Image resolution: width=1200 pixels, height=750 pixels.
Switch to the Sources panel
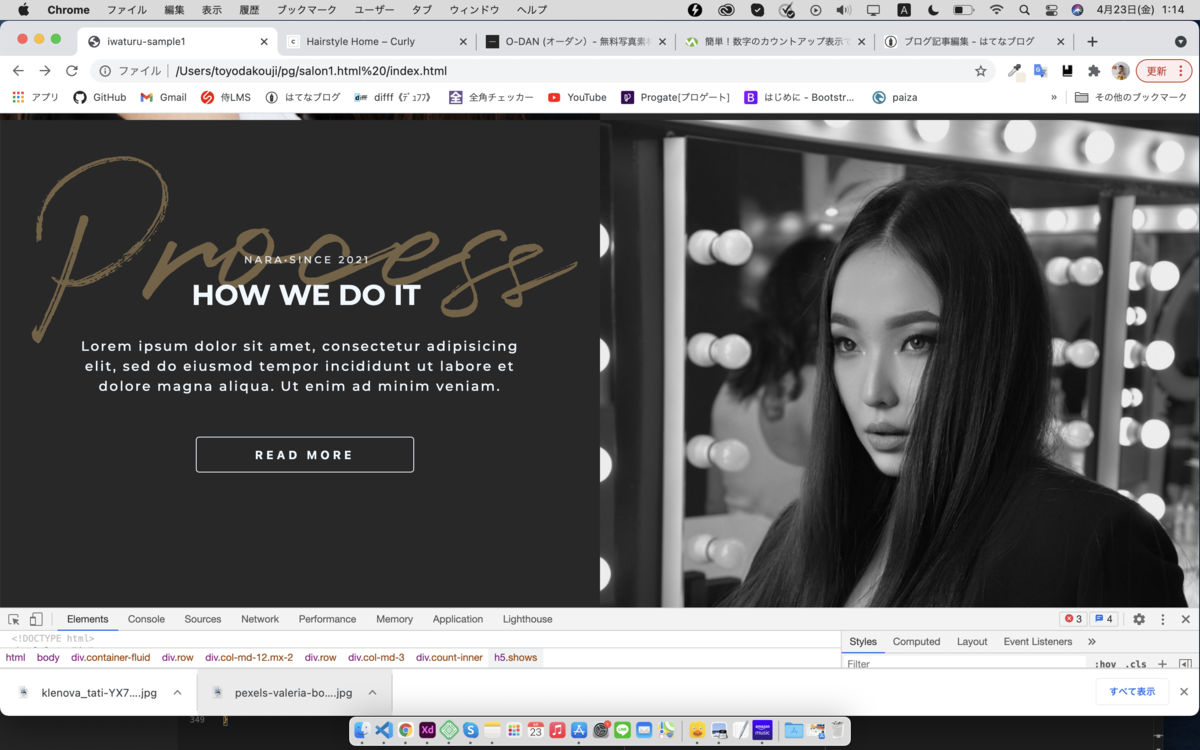coord(202,619)
